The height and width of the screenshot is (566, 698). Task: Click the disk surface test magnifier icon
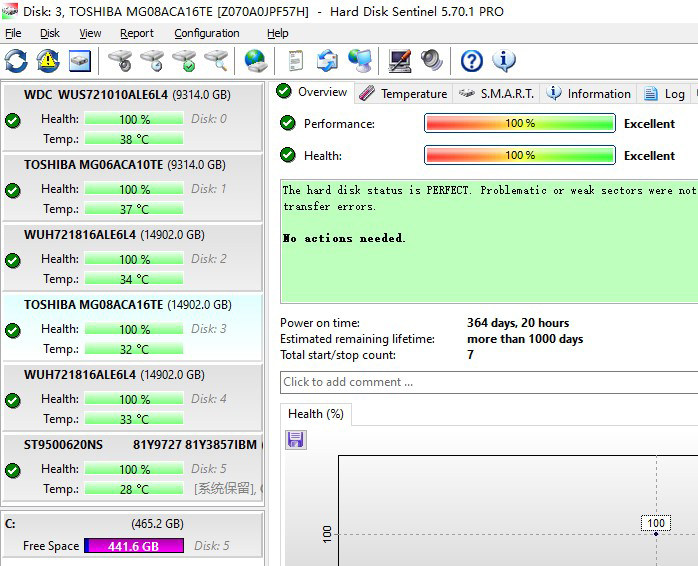[x=216, y=61]
